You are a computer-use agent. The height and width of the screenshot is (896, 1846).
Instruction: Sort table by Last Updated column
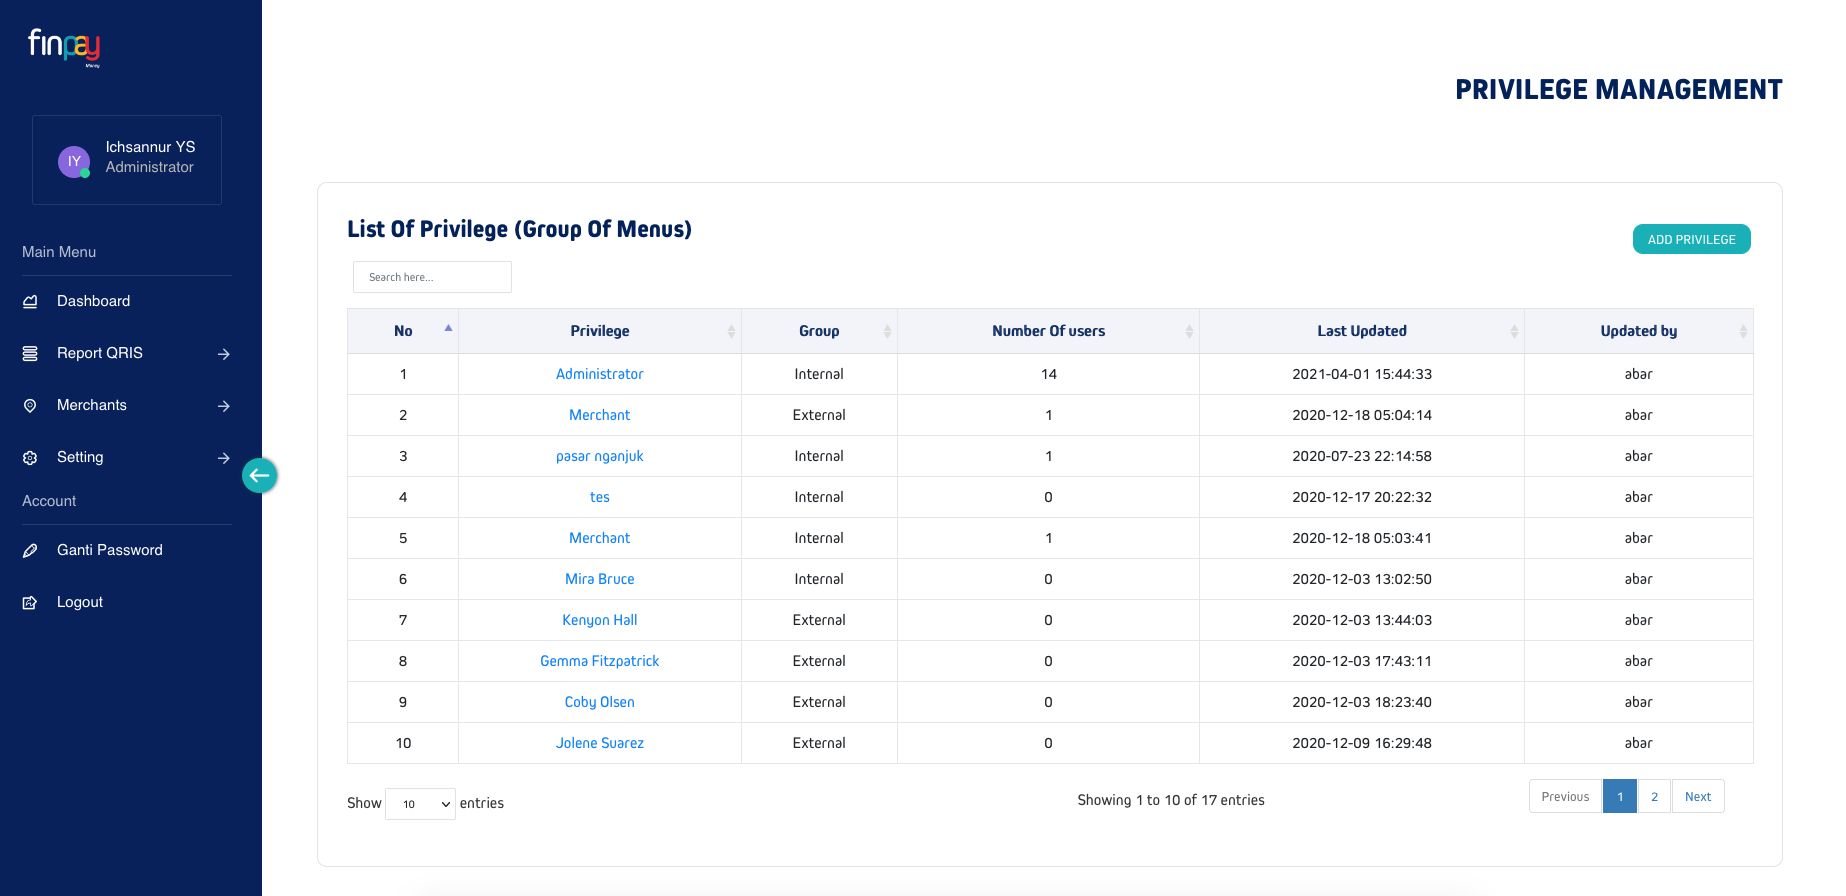tap(1361, 331)
